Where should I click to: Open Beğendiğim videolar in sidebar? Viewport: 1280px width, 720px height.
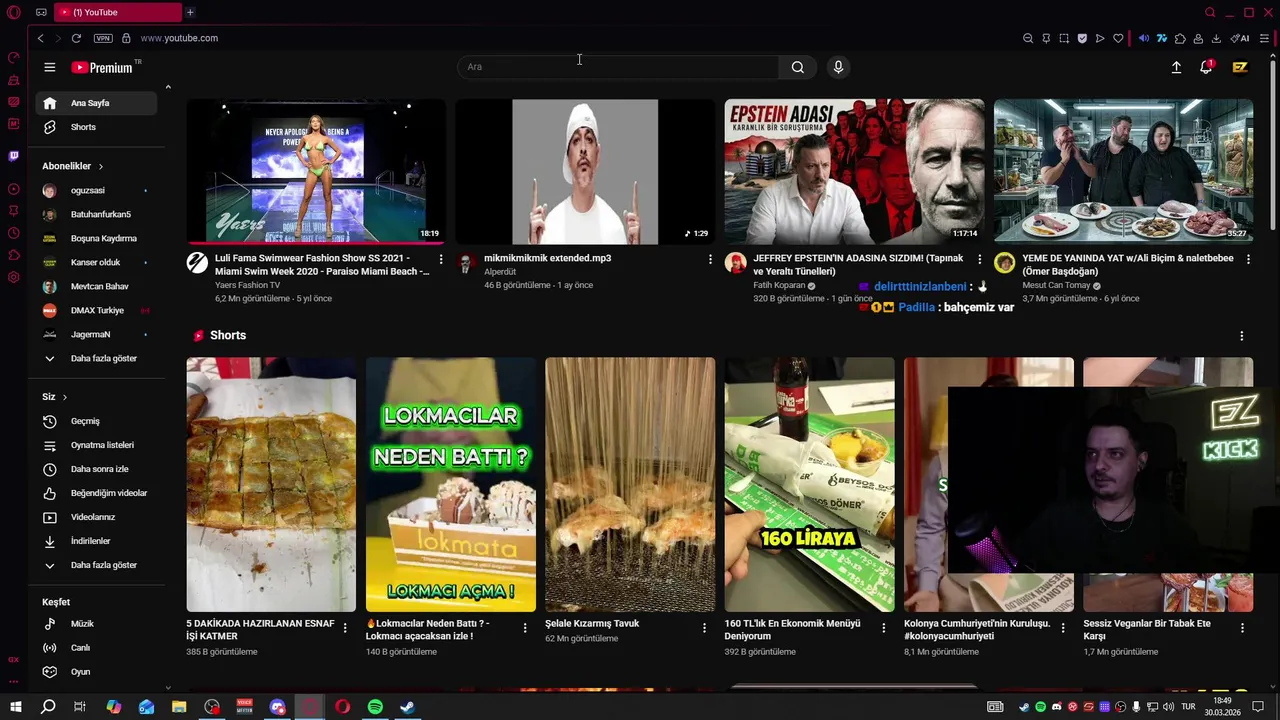click(96, 493)
